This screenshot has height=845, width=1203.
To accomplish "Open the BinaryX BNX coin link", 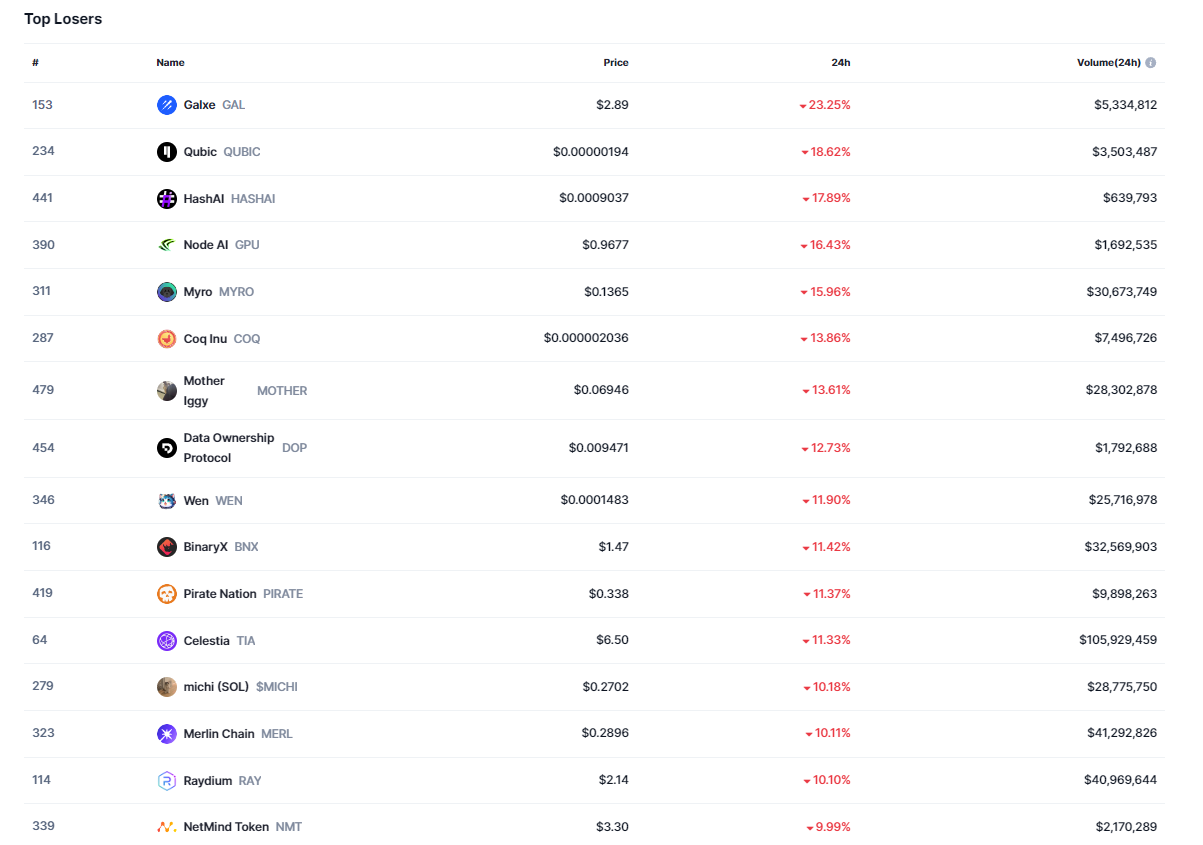I will click(206, 547).
